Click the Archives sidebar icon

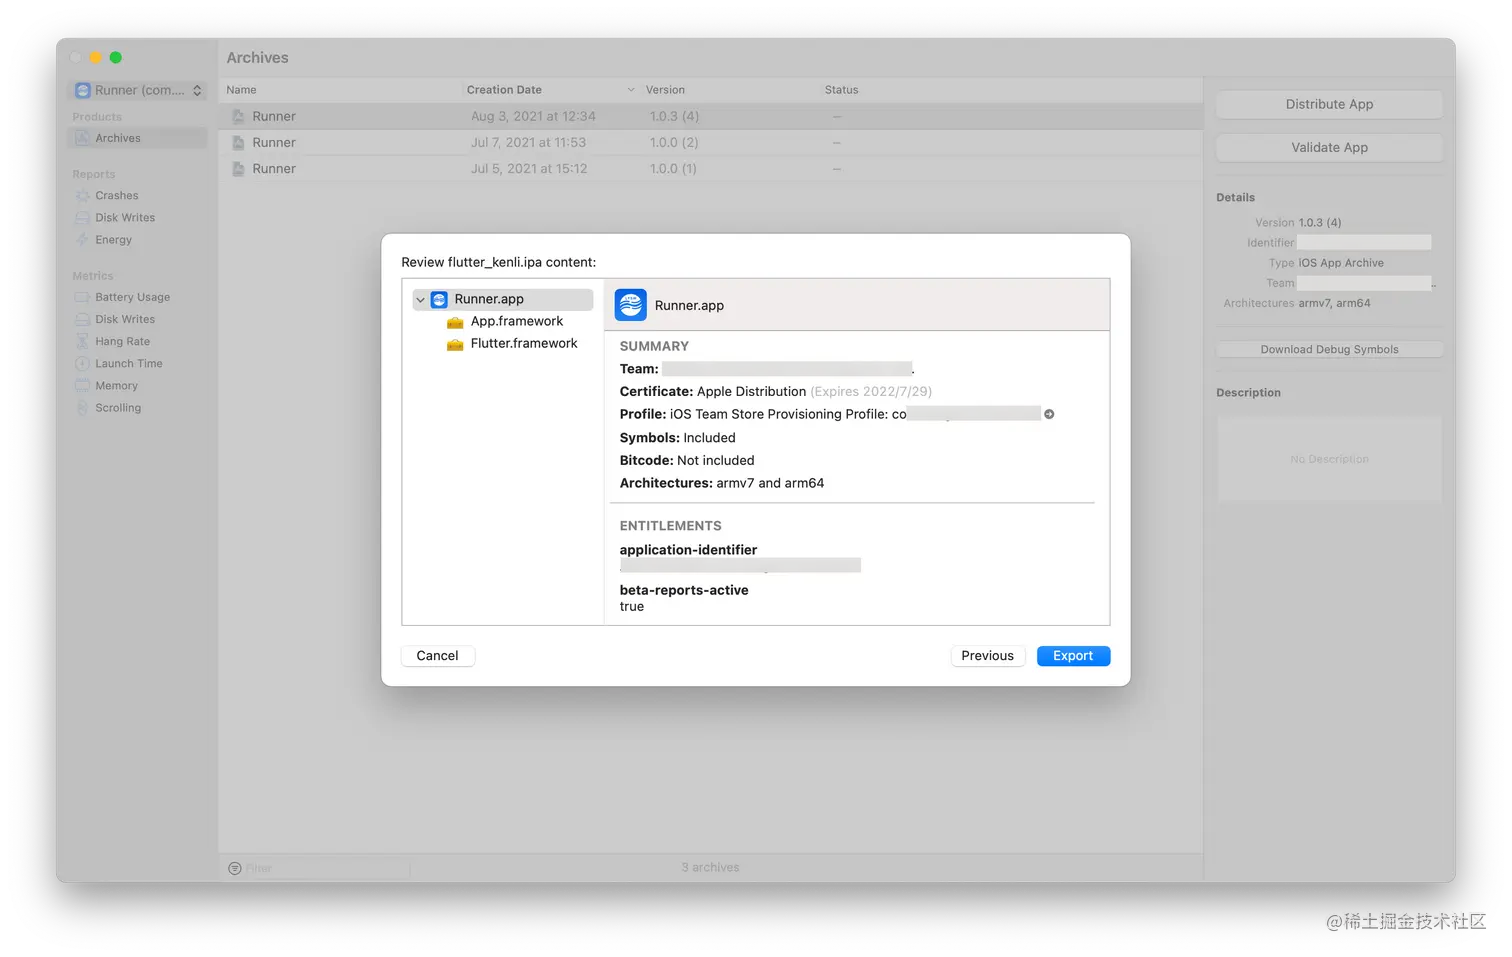[83, 138]
